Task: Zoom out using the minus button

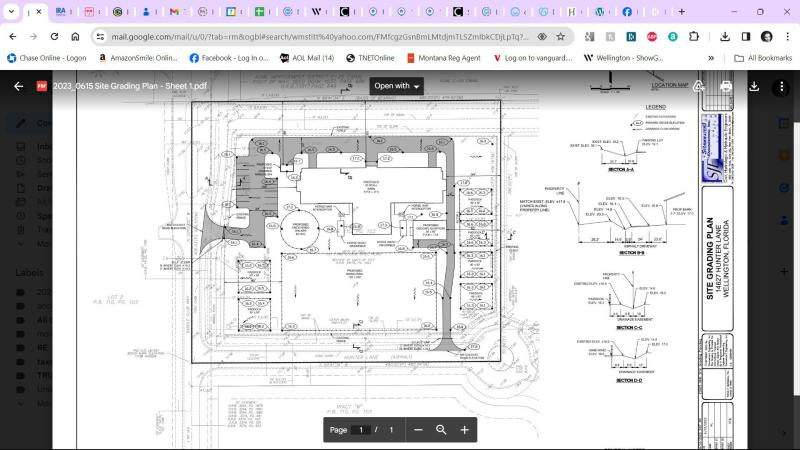Action: [x=418, y=429]
